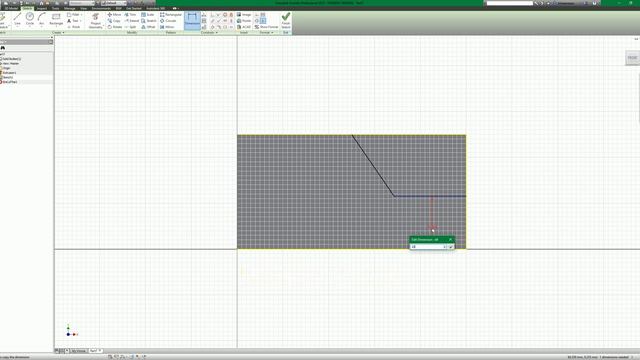The height and width of the screenshot is (360, 640).
Task: Select the Split tool
Action: pyautogui.click(x=130, y=27)
